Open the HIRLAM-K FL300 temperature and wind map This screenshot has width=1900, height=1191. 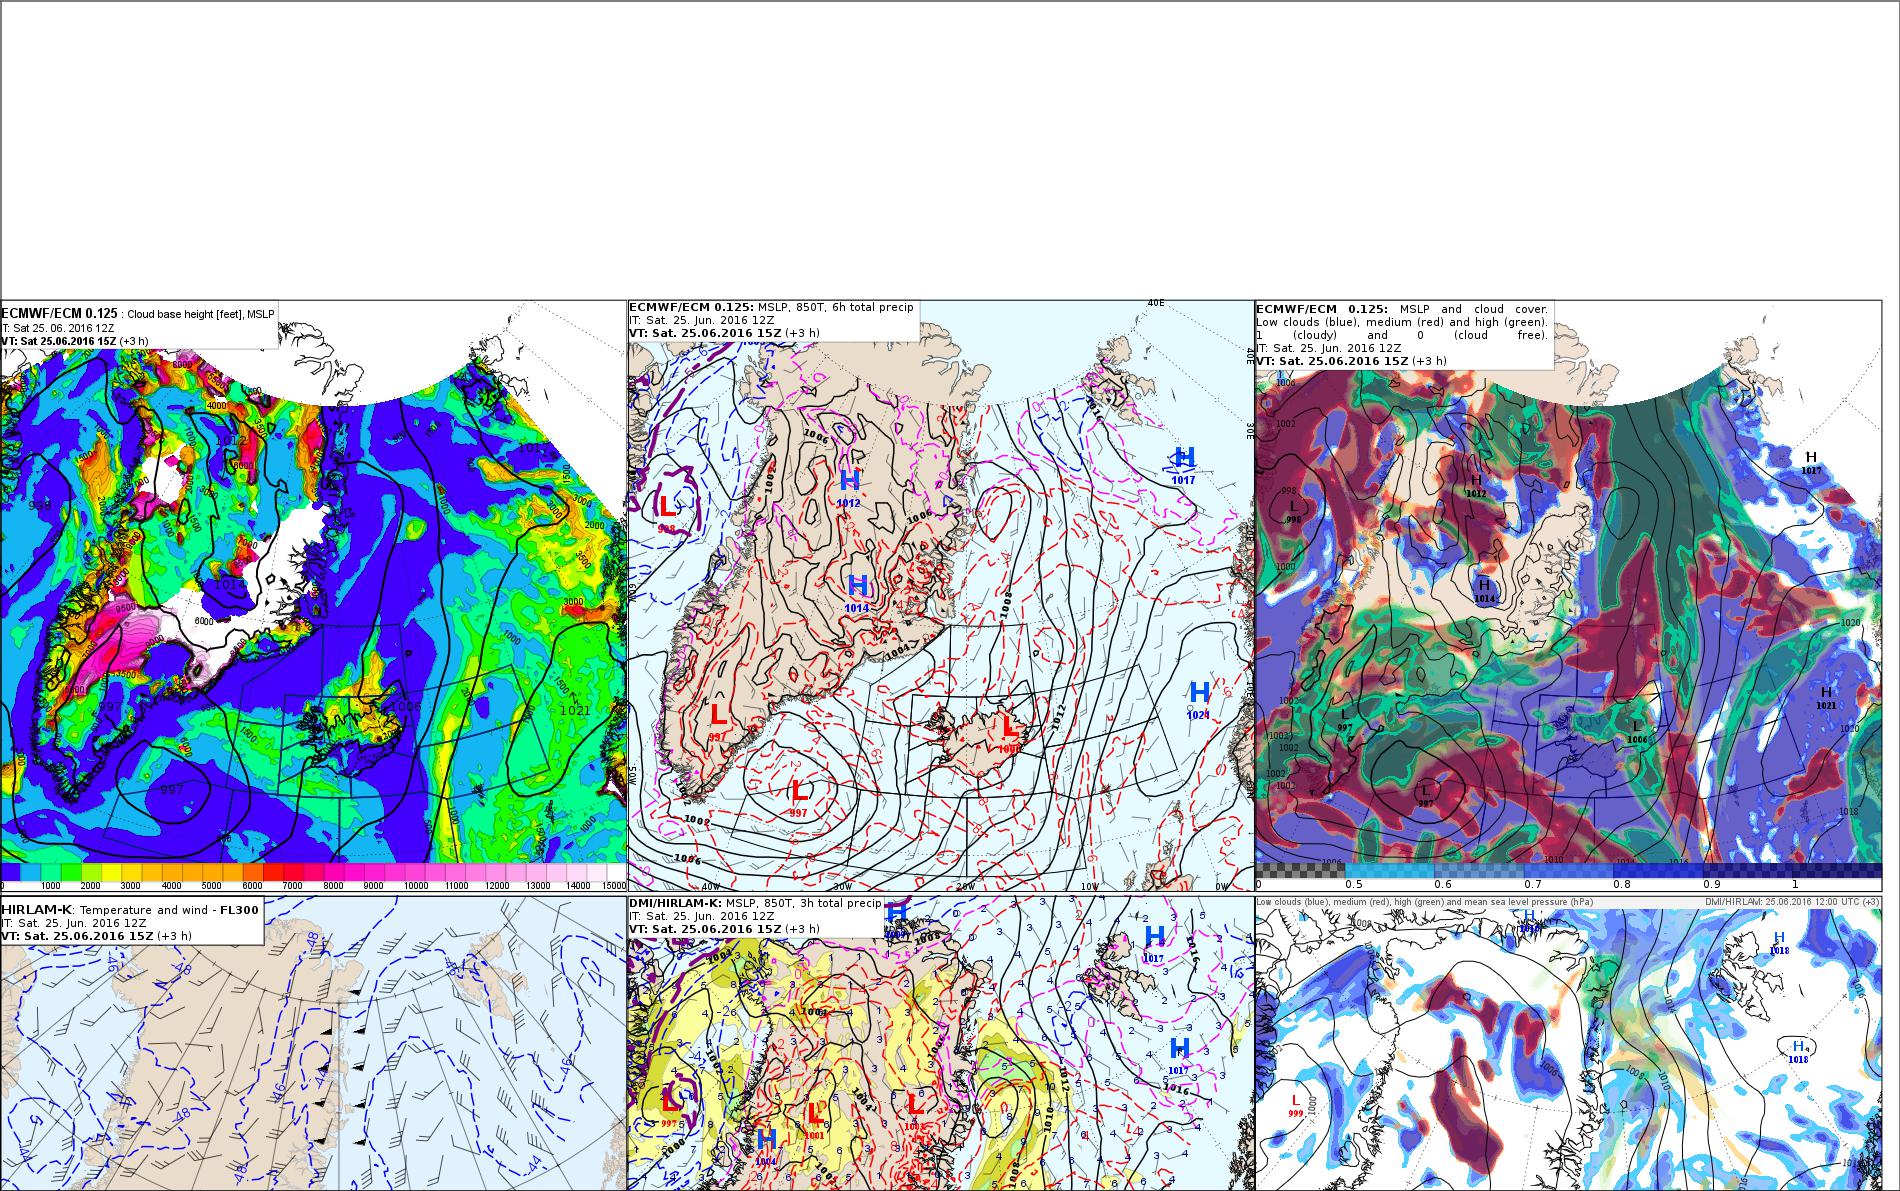click(313, 1043)
